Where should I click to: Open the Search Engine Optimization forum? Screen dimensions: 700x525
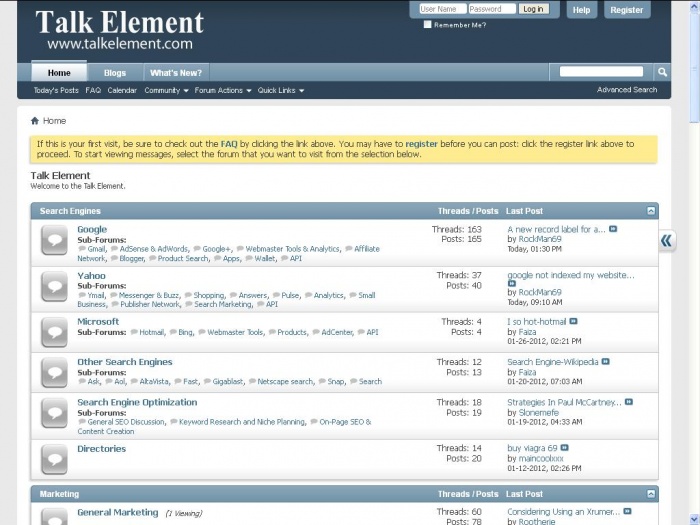[137, 402]
